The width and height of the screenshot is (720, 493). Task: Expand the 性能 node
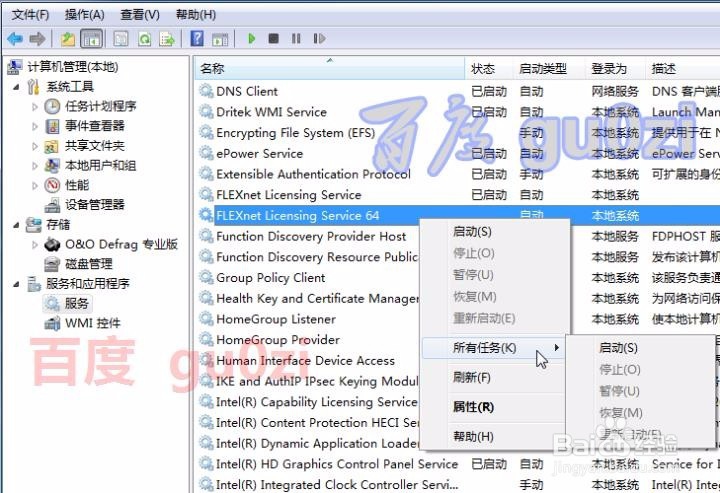pos(35,185)
